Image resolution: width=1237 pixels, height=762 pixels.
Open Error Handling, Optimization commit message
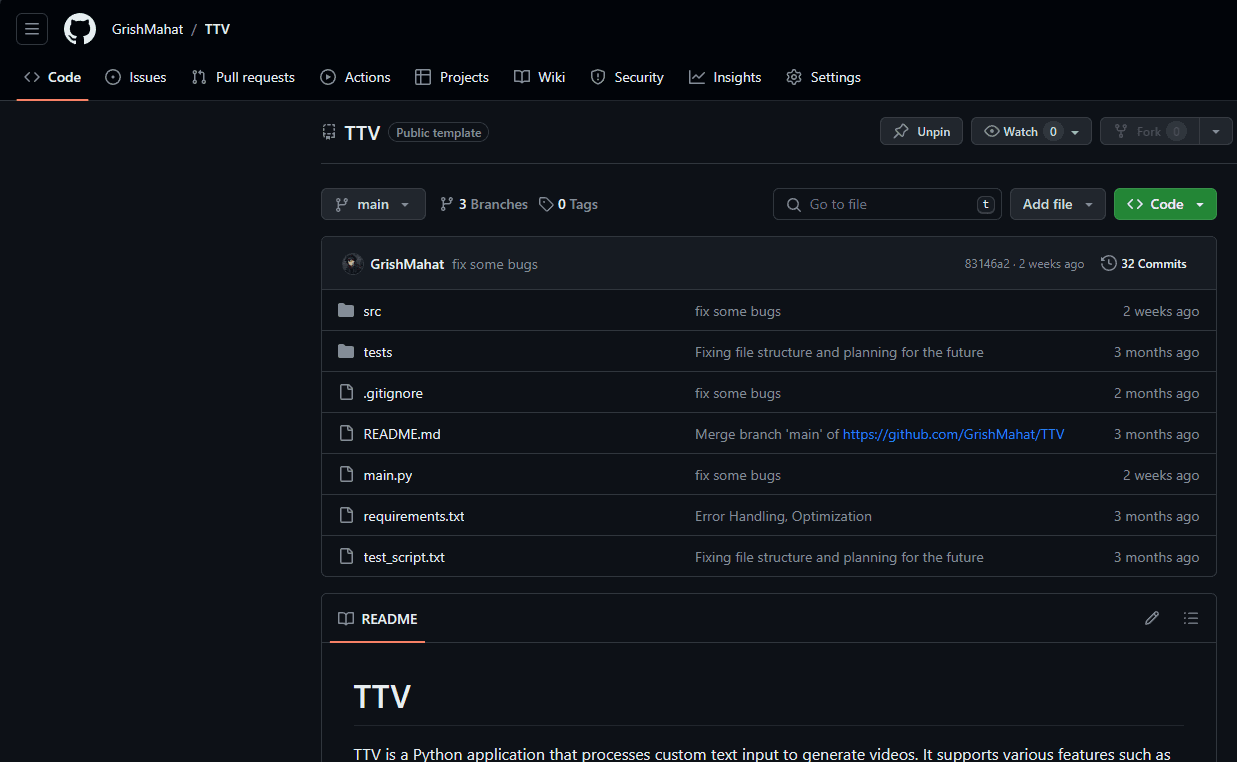pyautogui.click(x=783, y=516)
